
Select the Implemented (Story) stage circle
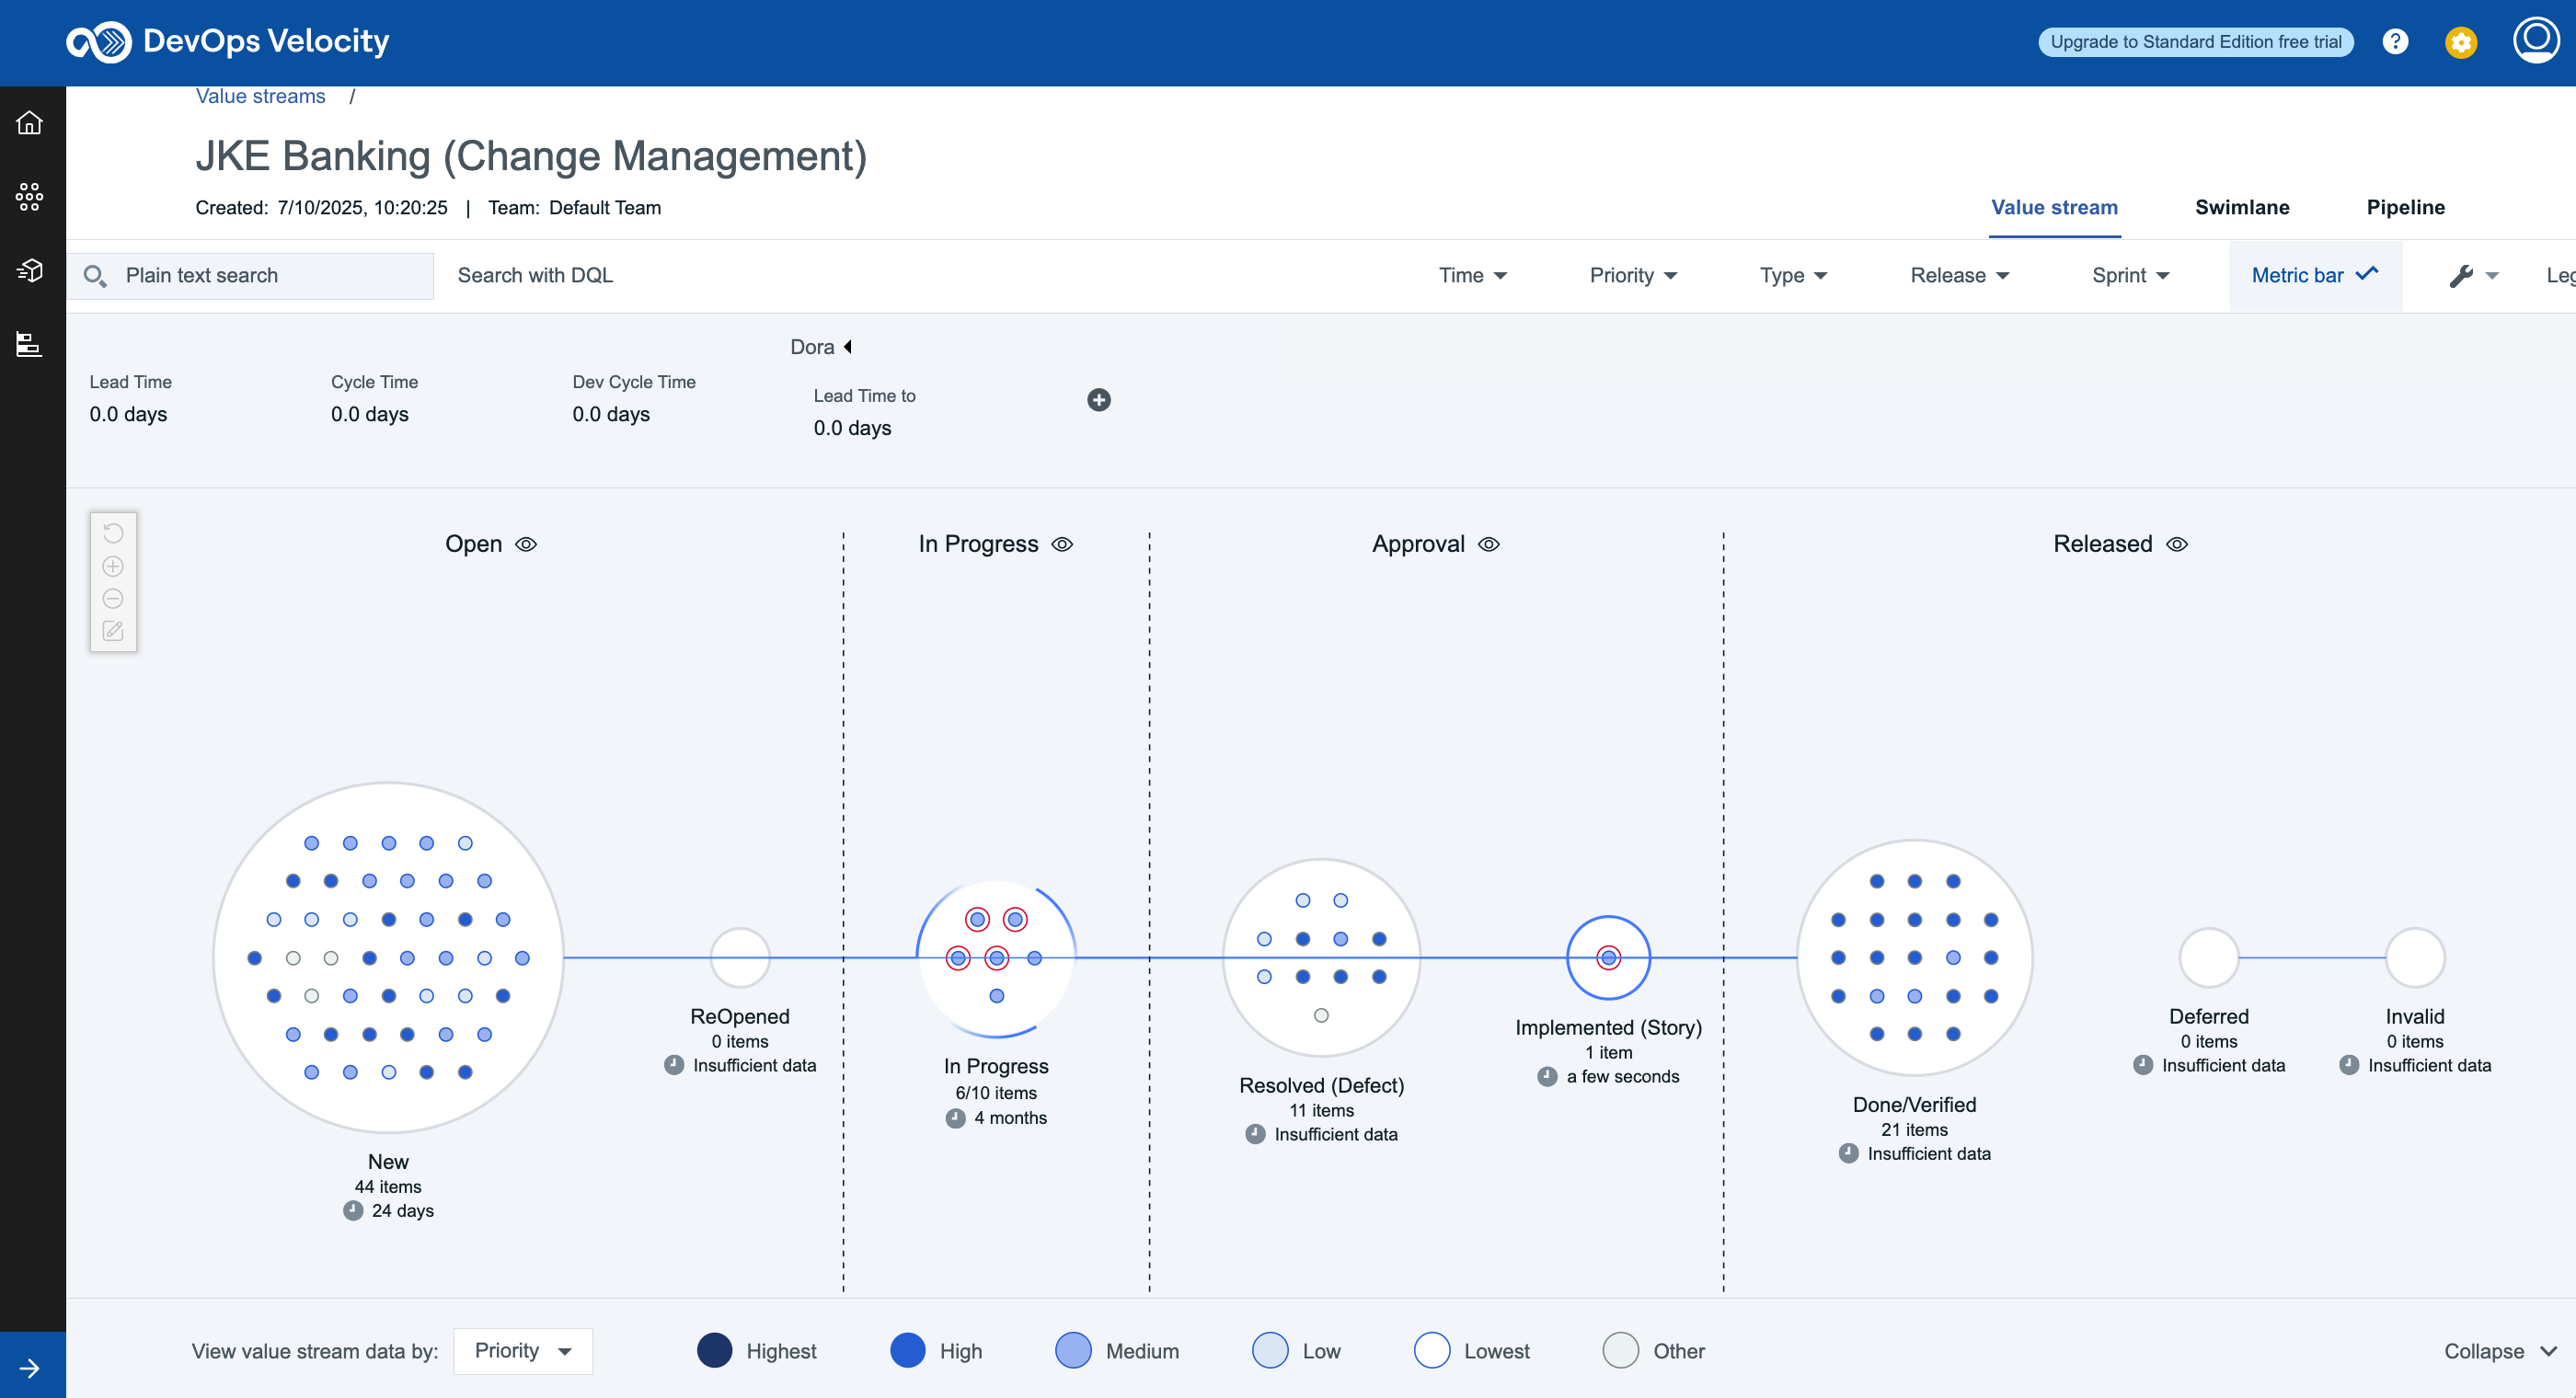click(x=1608, y=958)
